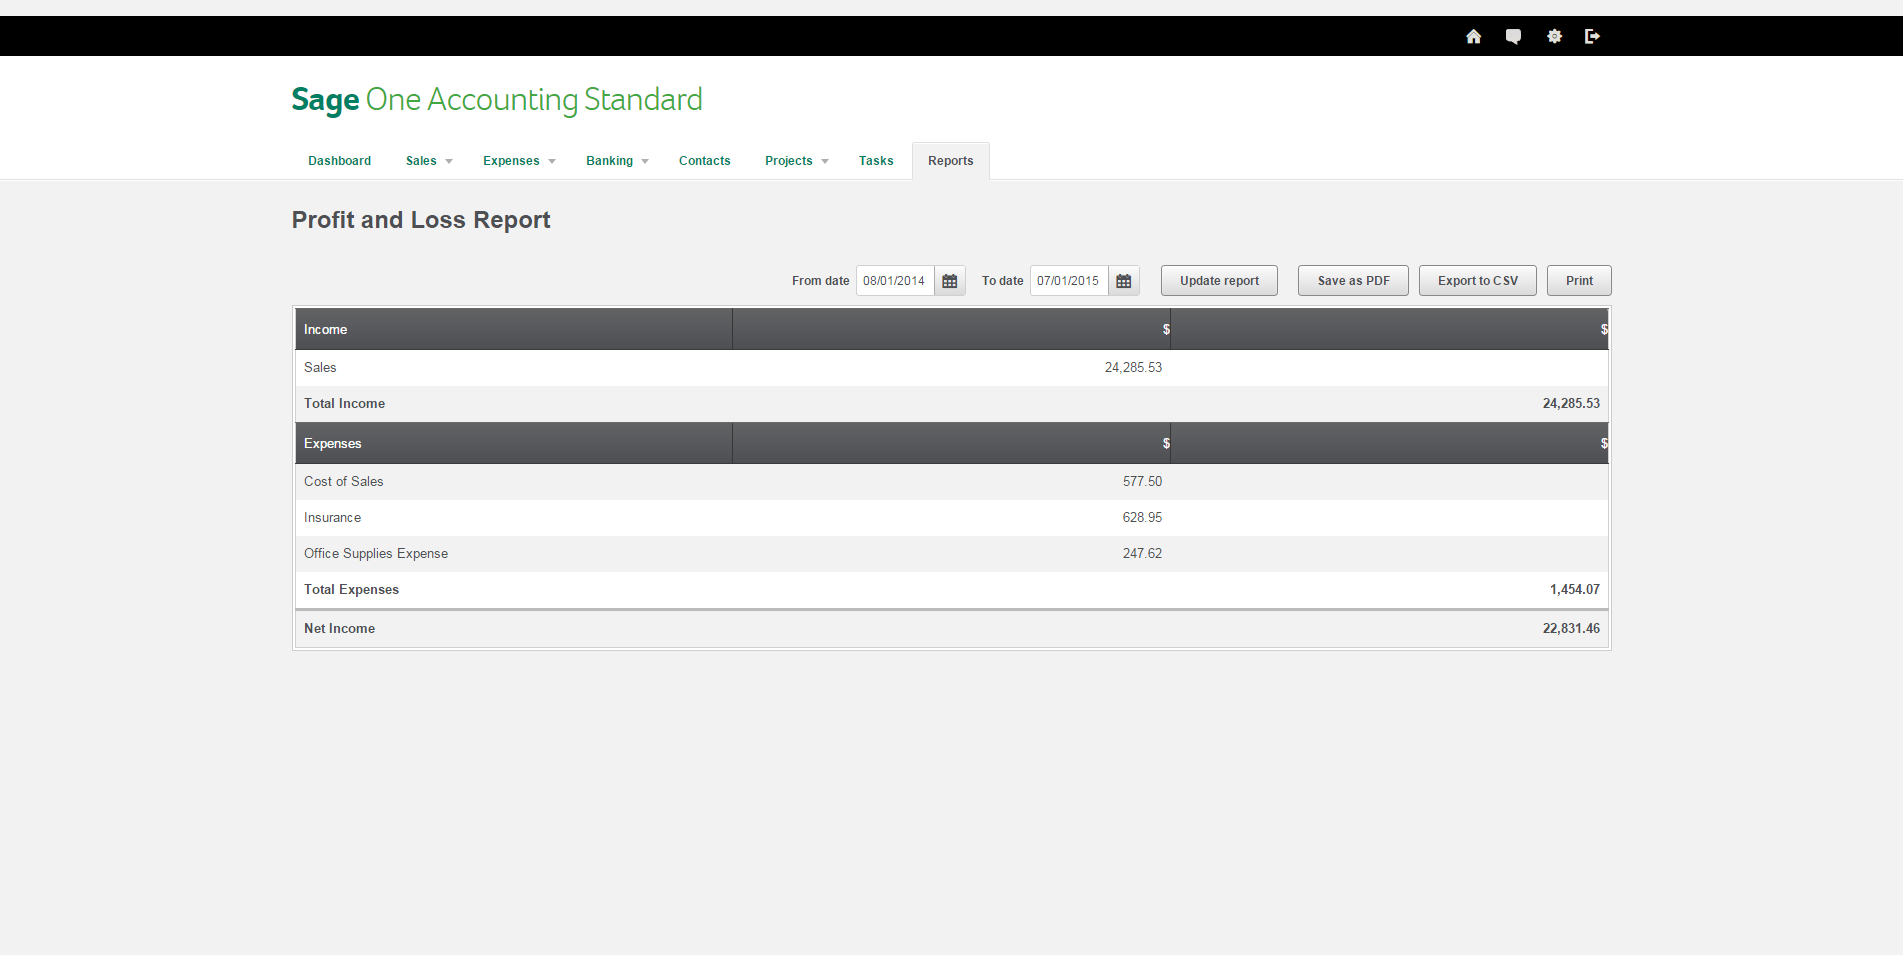Select the Contacts menu item
Screen dimensions: 1903x955
point(704,160)
